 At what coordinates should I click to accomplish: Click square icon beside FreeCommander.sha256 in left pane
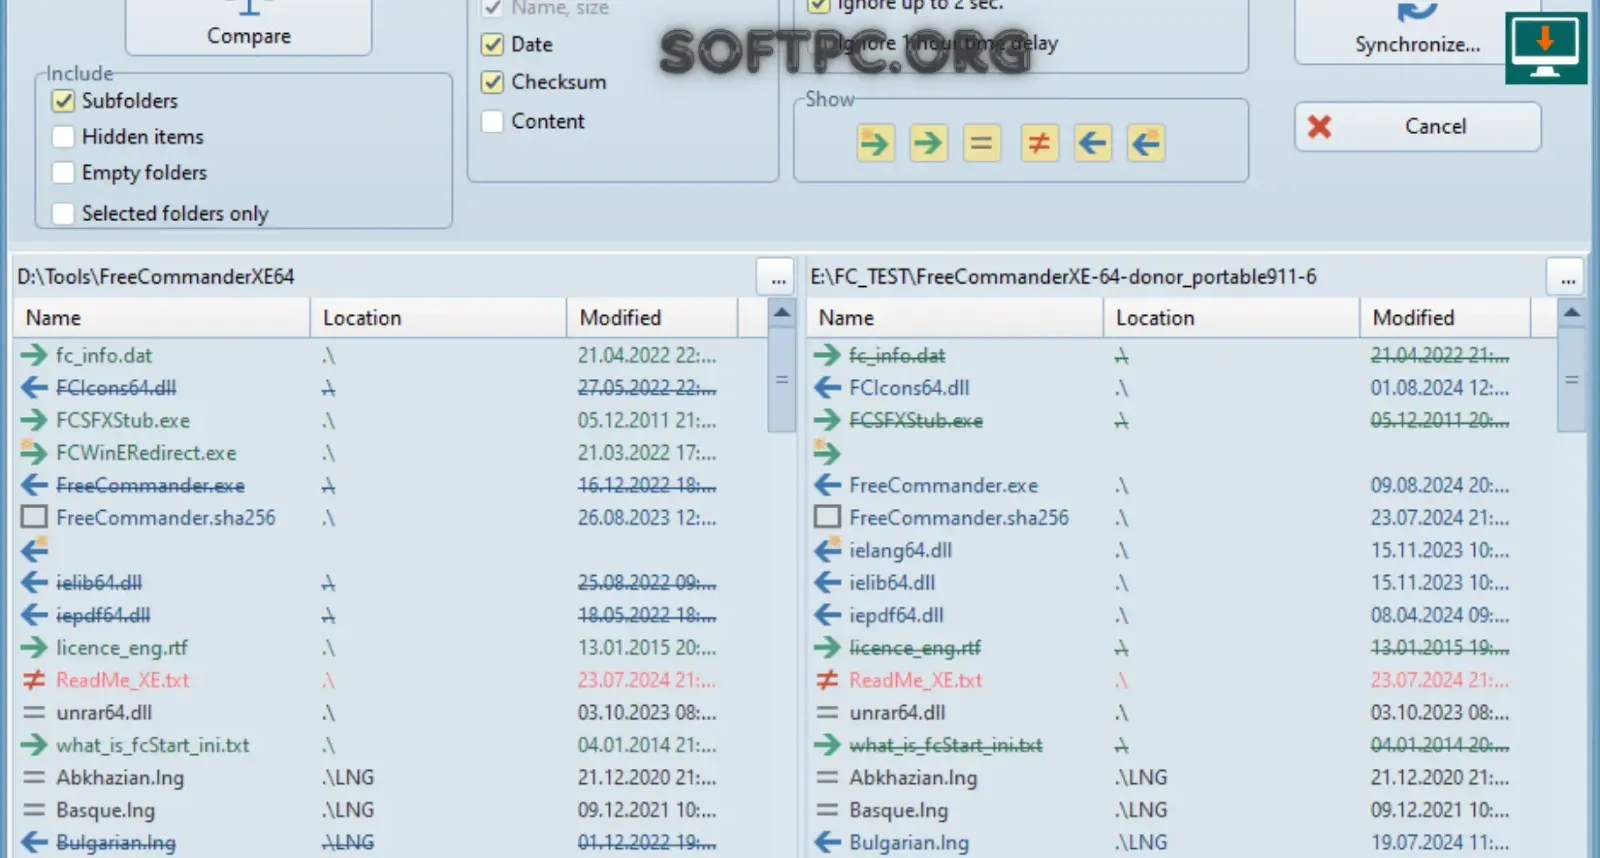coord(34,517)
